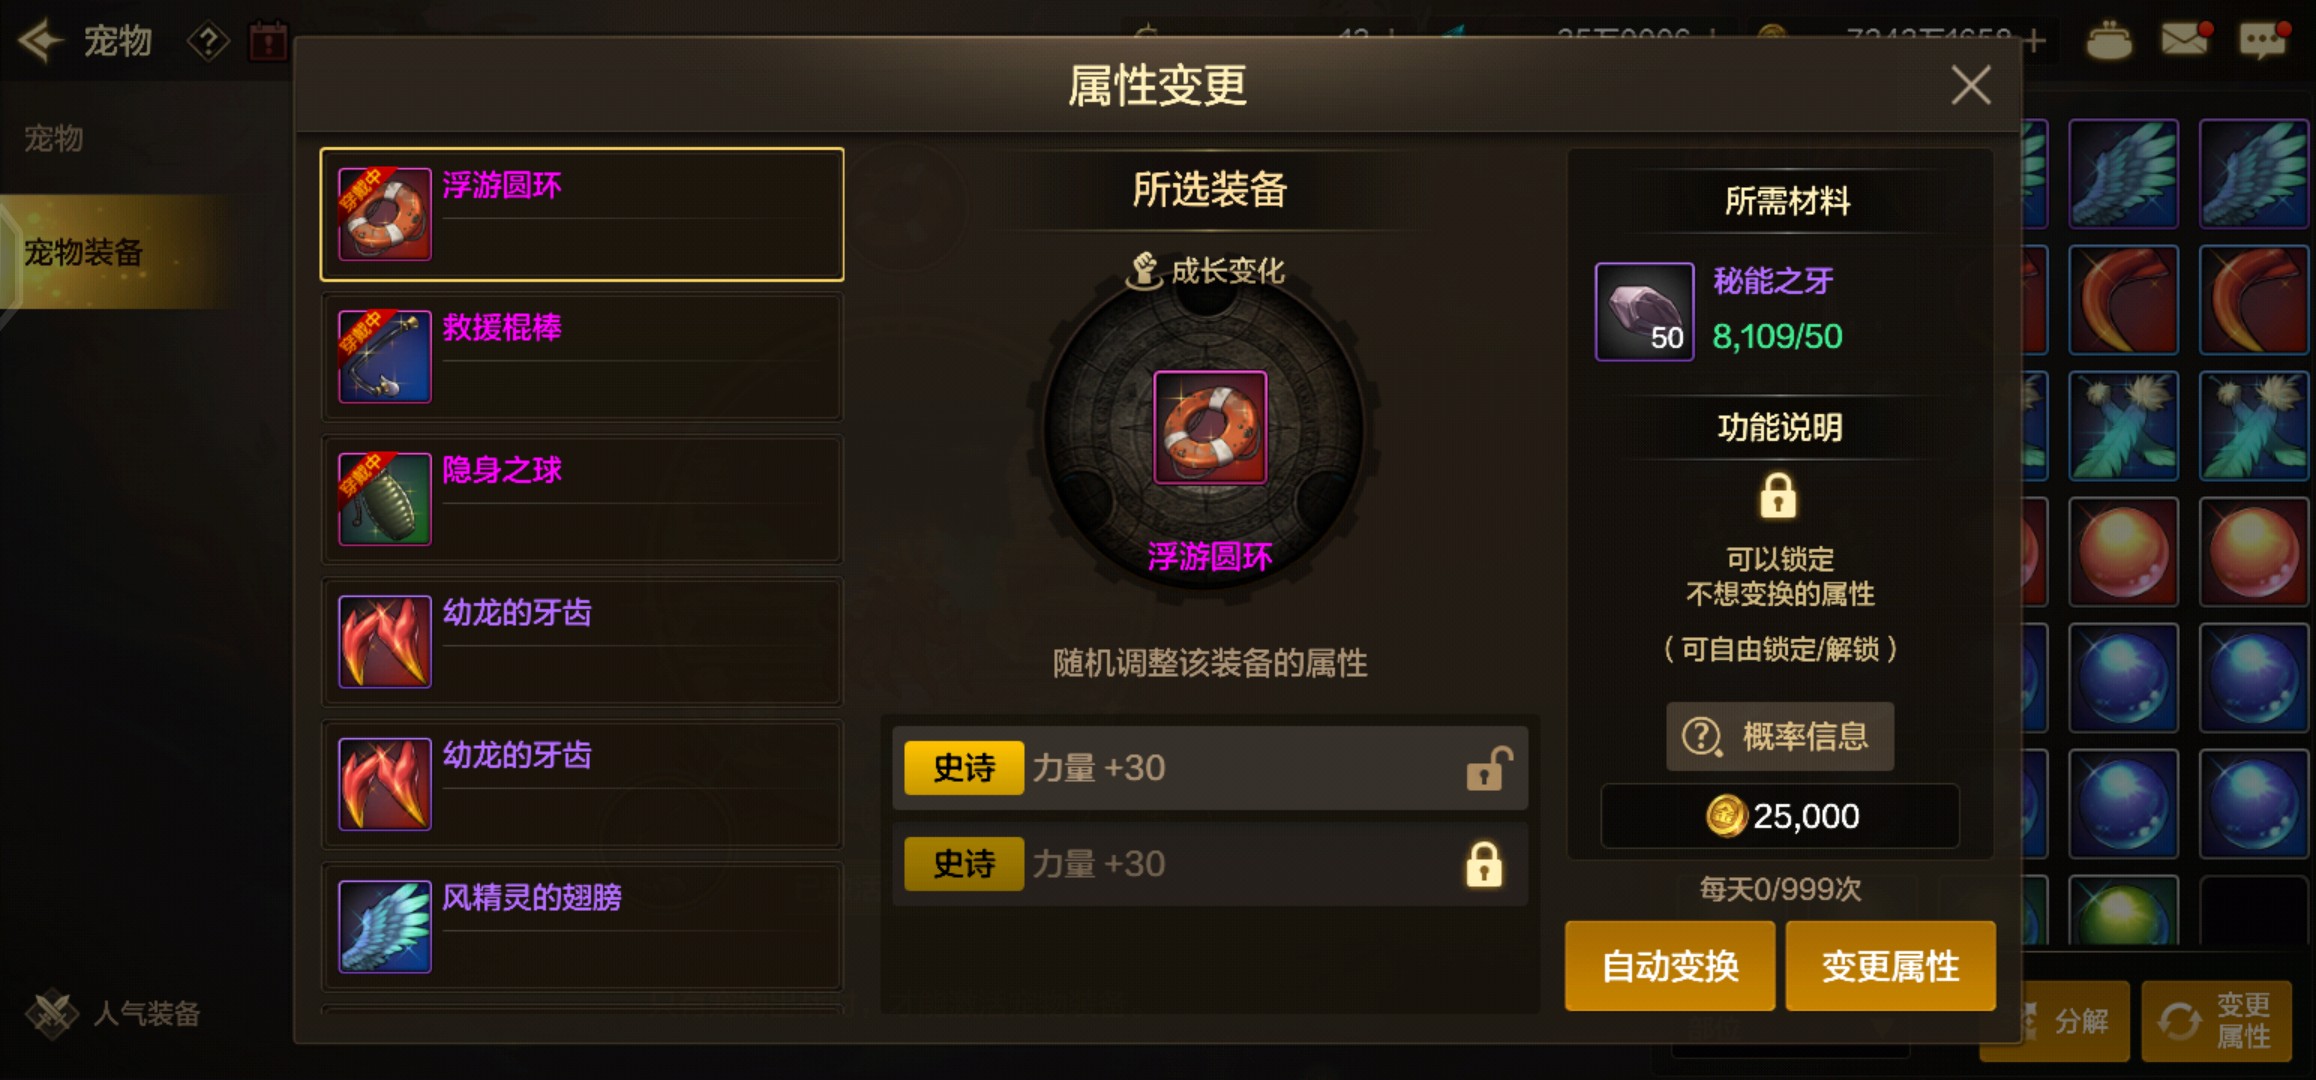Select 救援棍棒 in equipment list

point(582,357)
